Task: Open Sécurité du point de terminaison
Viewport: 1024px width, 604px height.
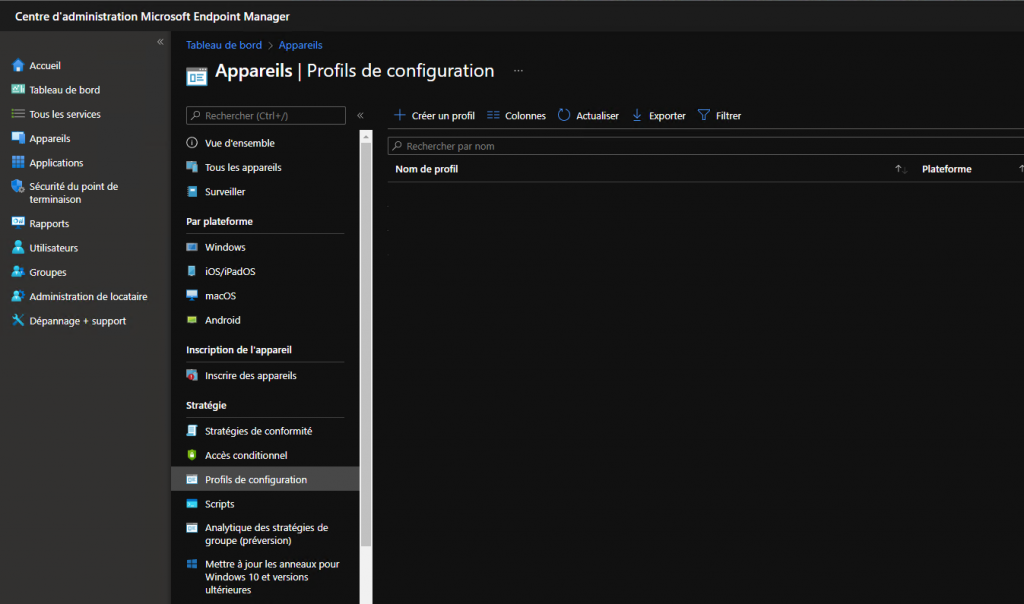Action: click(74, 193)
